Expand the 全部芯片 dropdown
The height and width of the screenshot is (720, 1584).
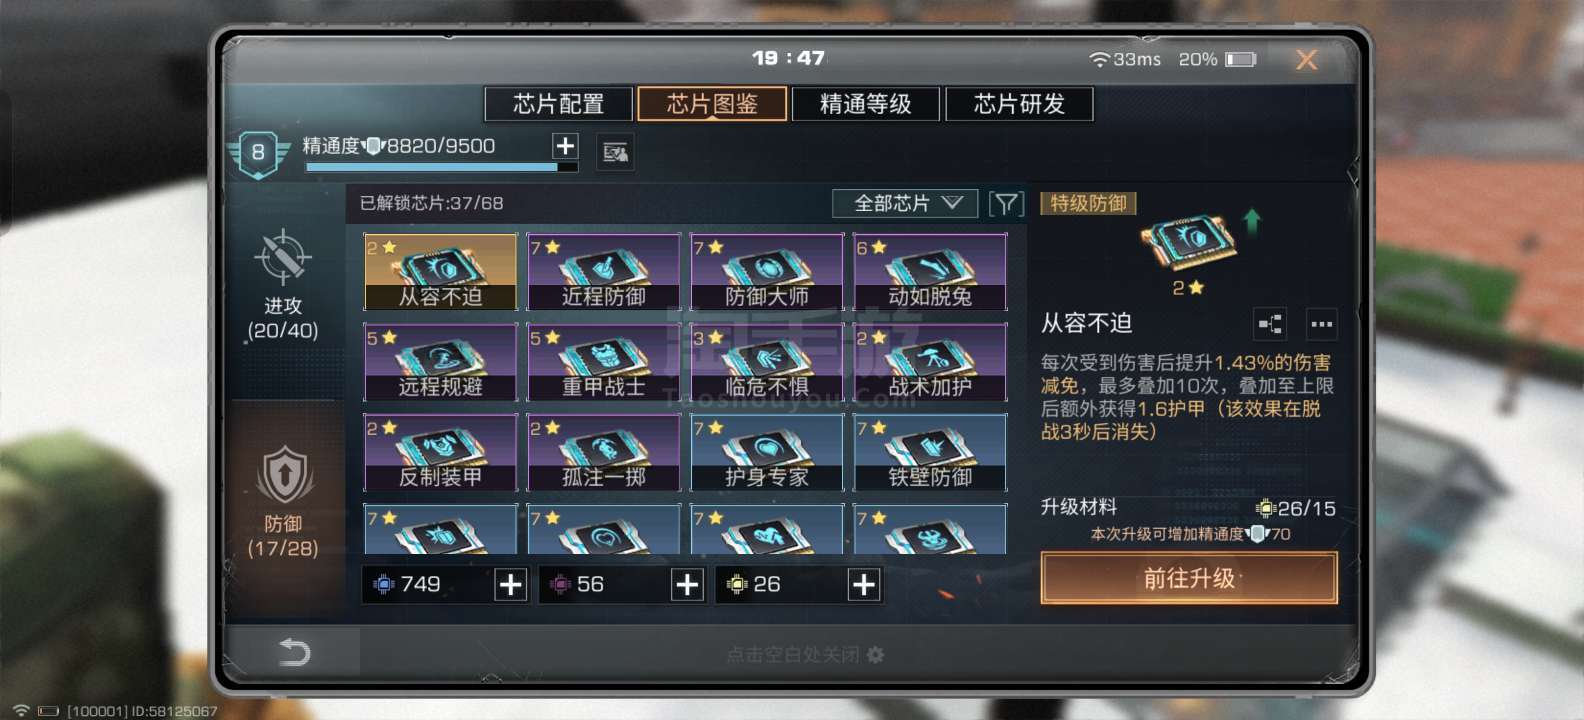click(x=906, y=203)
